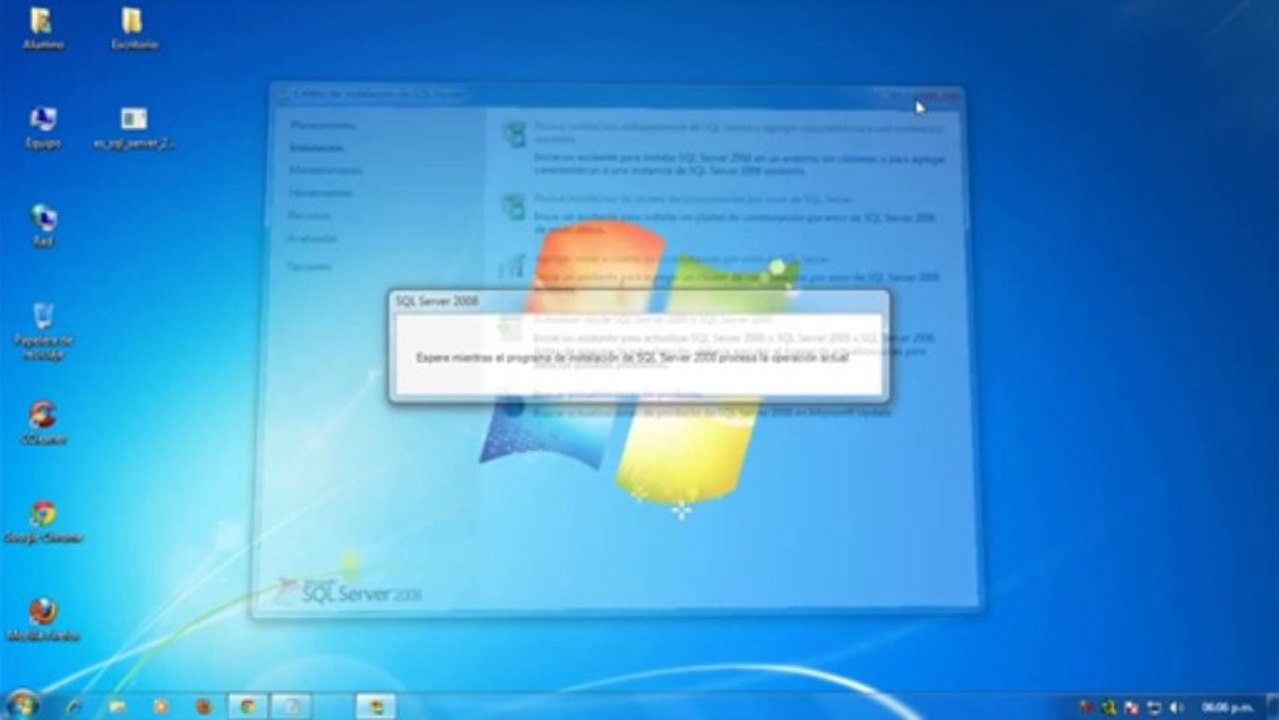Select the Mozilla Firefox desktop shortcut
Image resolution: width=1279 pixels, height=720 pixels.
(x=43, y=620)
